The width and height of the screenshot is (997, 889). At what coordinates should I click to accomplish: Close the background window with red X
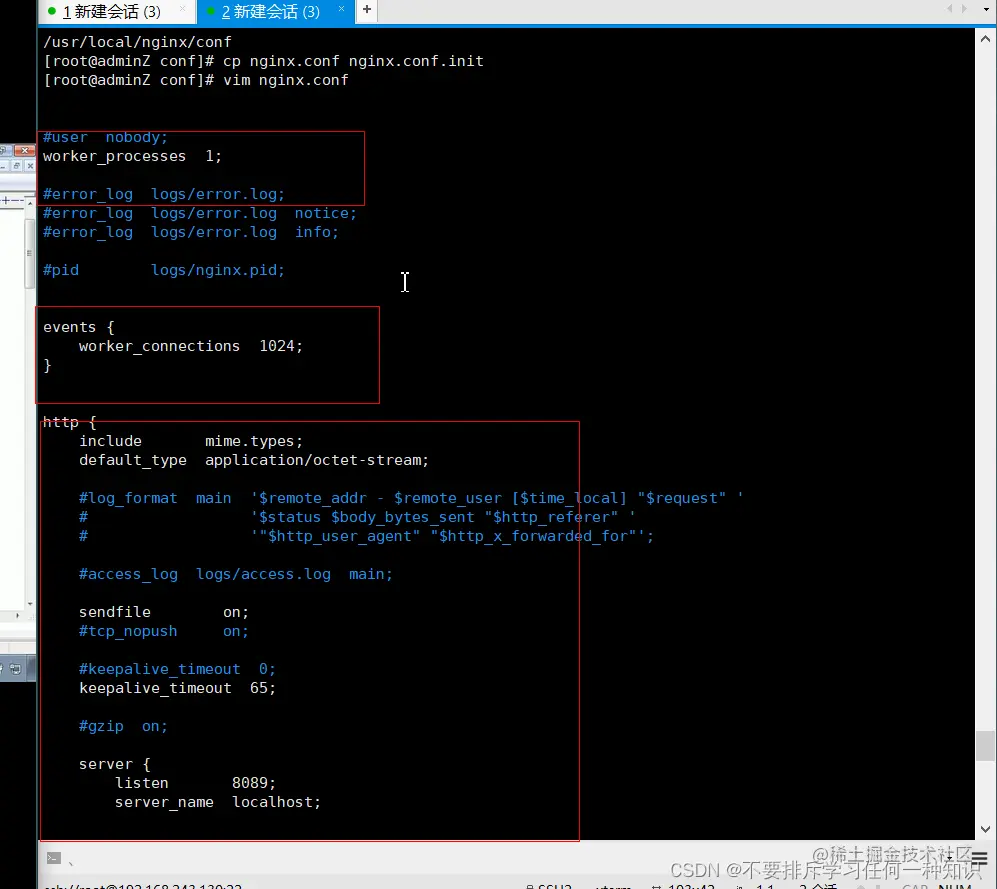point(24,150)
